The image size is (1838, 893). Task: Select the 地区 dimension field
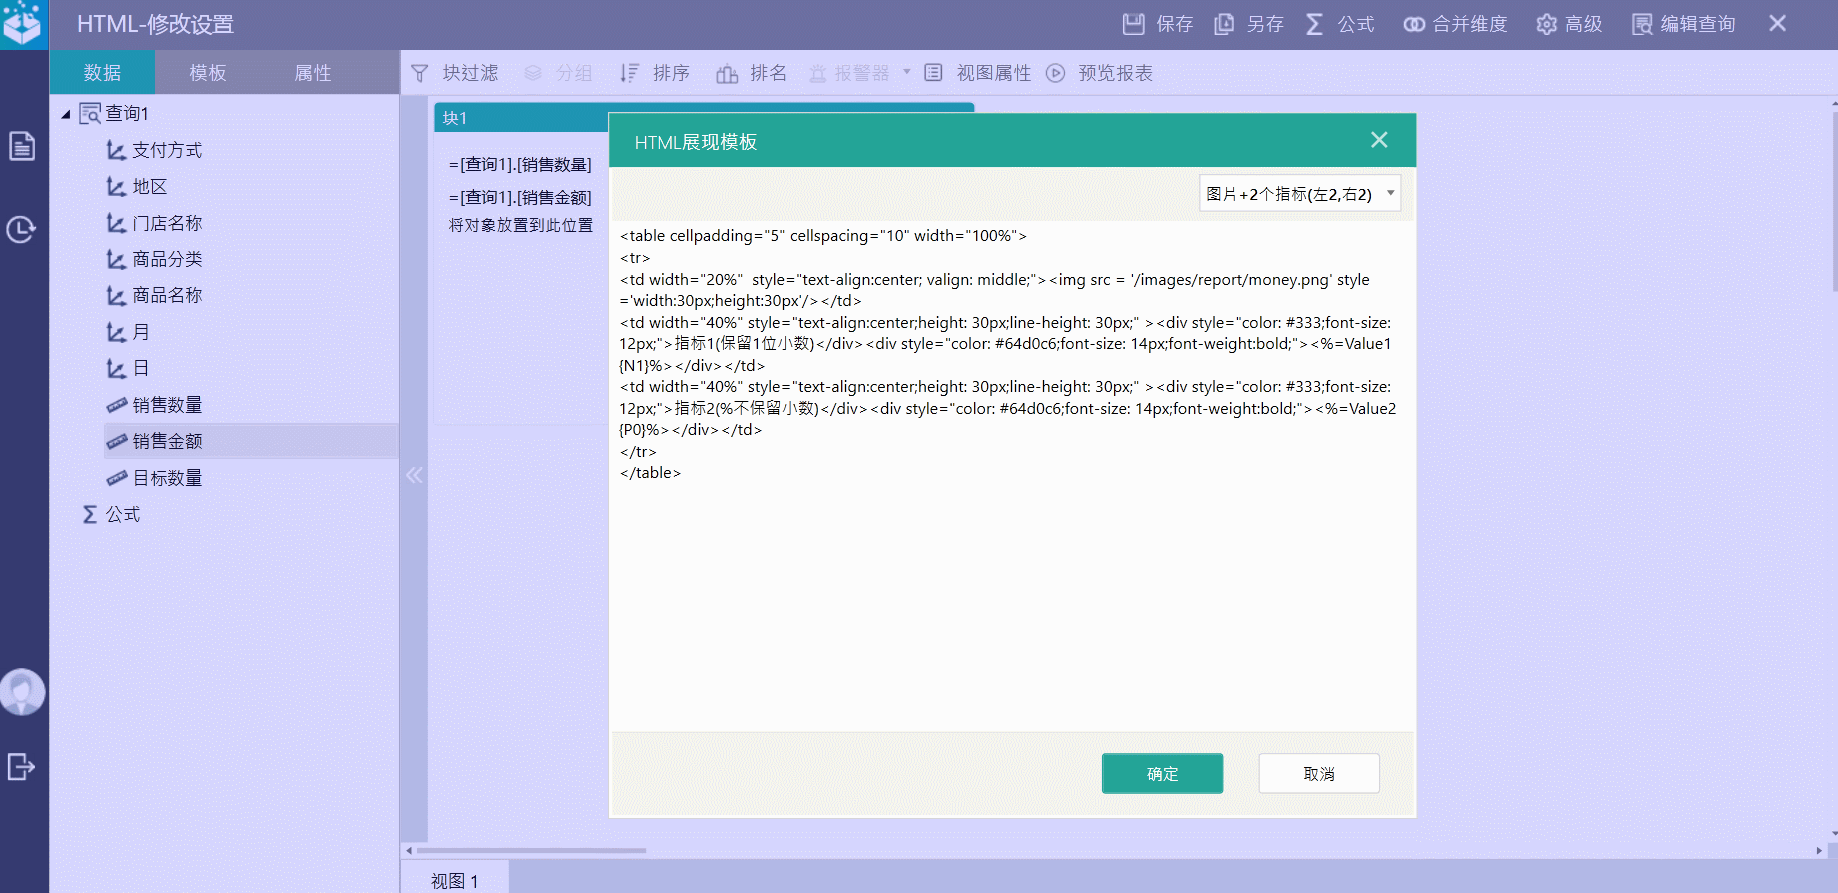point(137,187)
